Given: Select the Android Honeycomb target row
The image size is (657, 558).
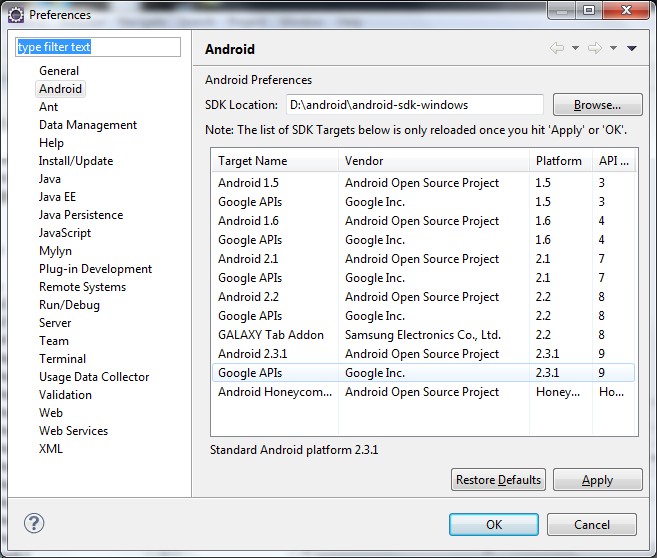Looking at the screenshot, I should [x=424, y=392].
